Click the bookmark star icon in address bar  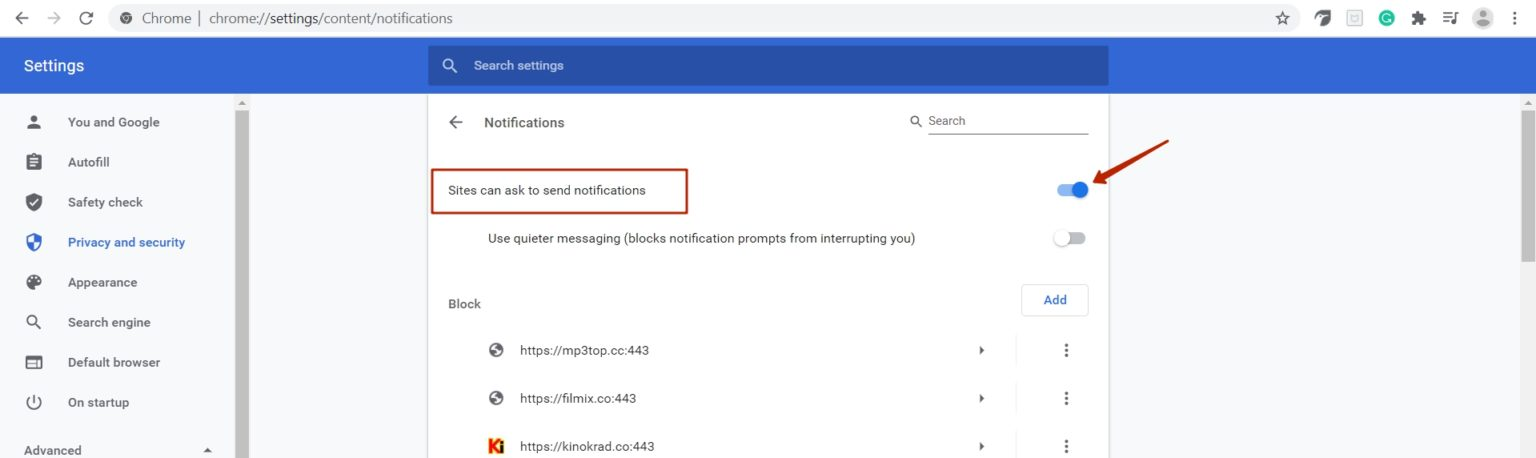(1282, 18)
